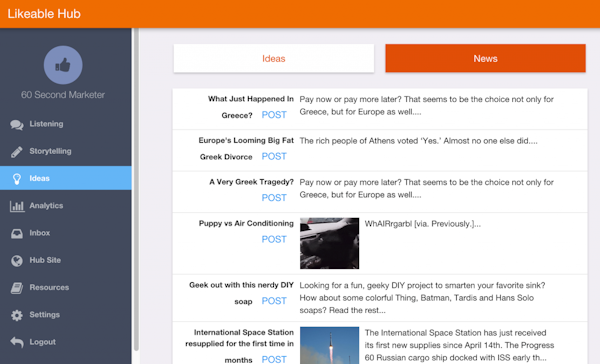The image size is (600, 364).
Task: Select the Storytelling pencil icon
Action: [16, 152]
